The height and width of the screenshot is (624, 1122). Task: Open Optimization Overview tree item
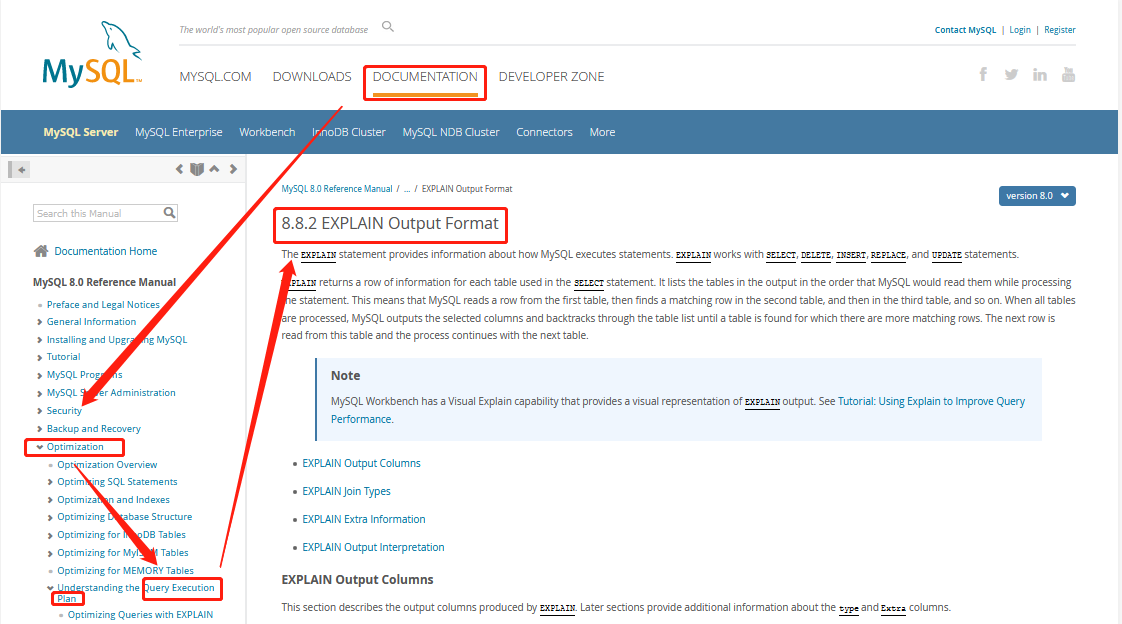[x=107, y=465]
